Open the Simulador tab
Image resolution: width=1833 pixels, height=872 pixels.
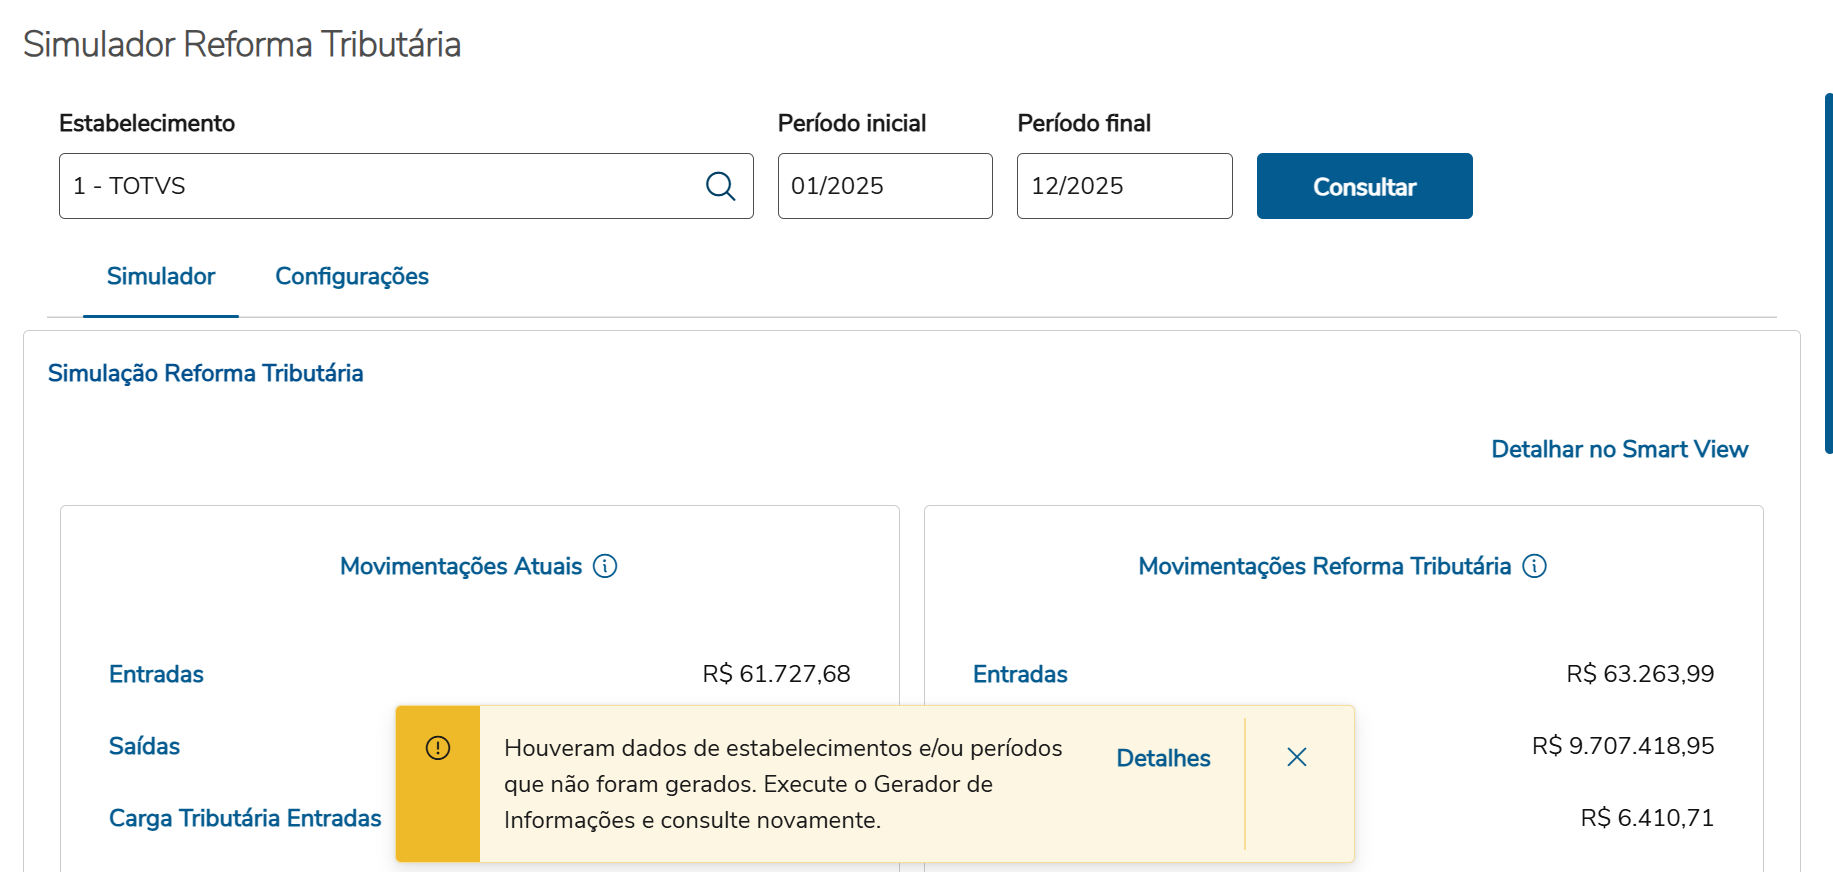point(161,277)
